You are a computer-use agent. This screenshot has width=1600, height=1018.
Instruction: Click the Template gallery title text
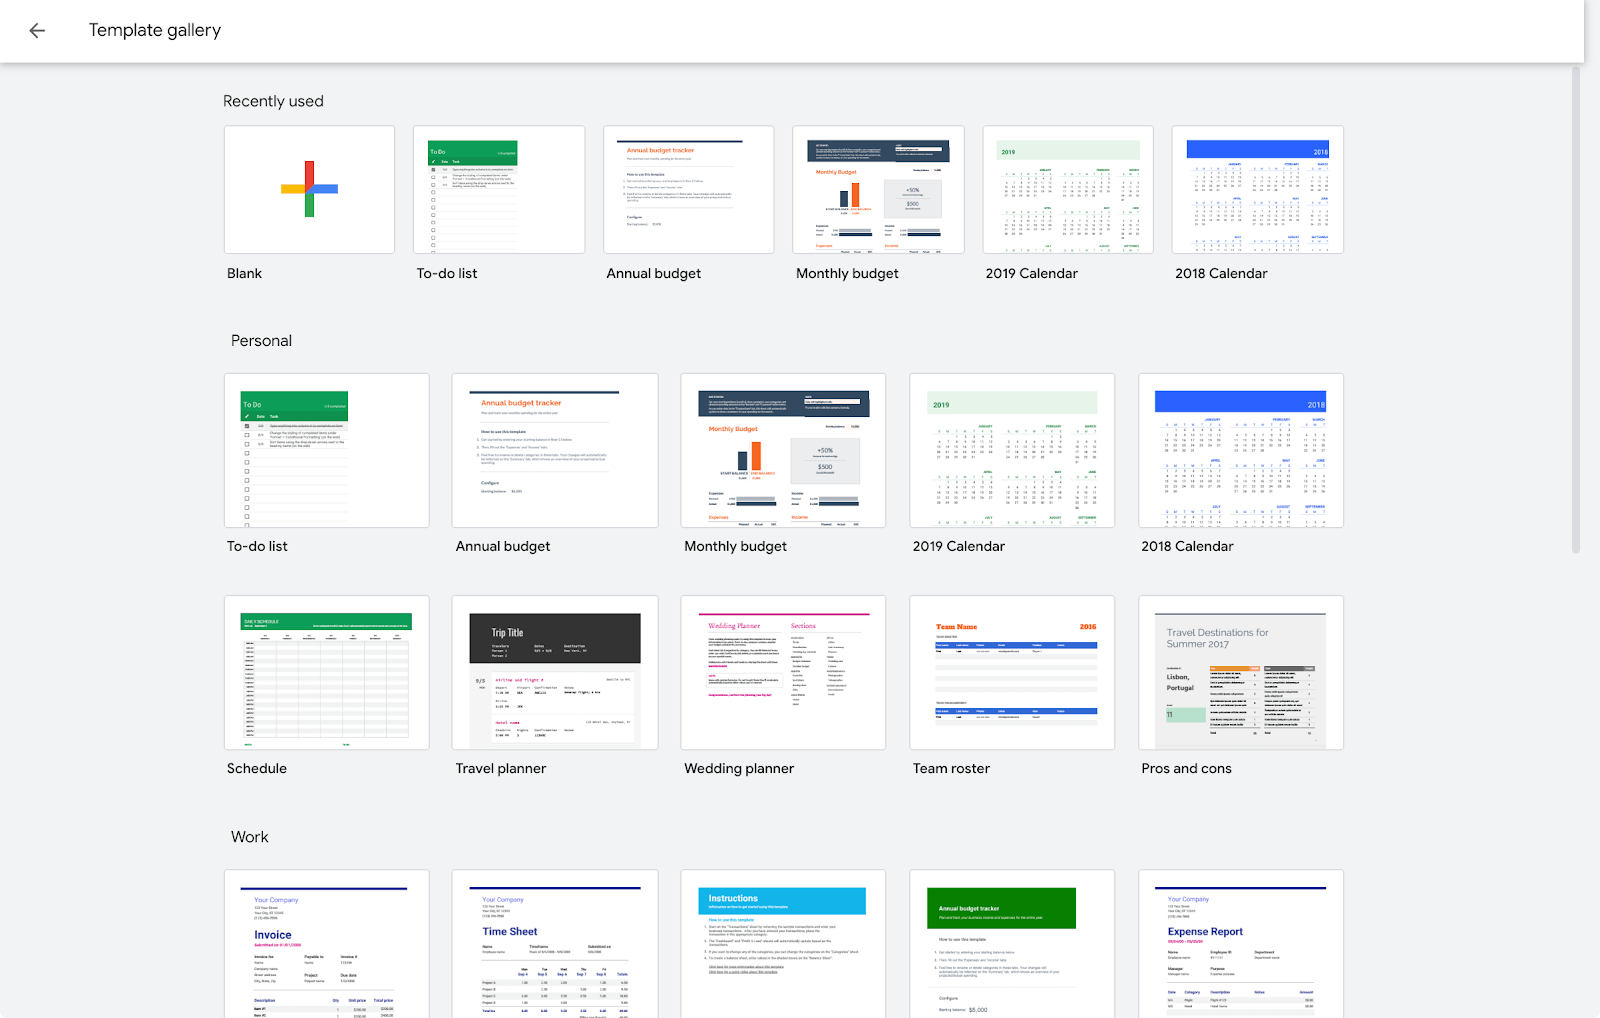click(x=155, y=30)
